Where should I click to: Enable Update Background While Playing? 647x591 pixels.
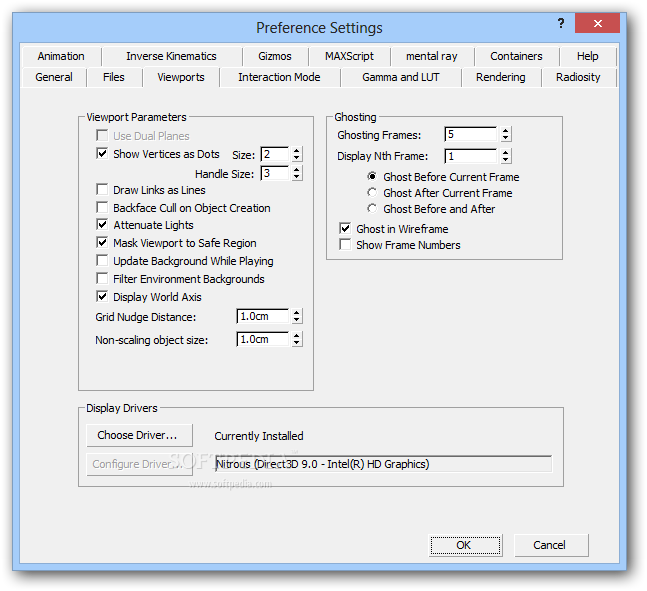[x=102, y=260]
